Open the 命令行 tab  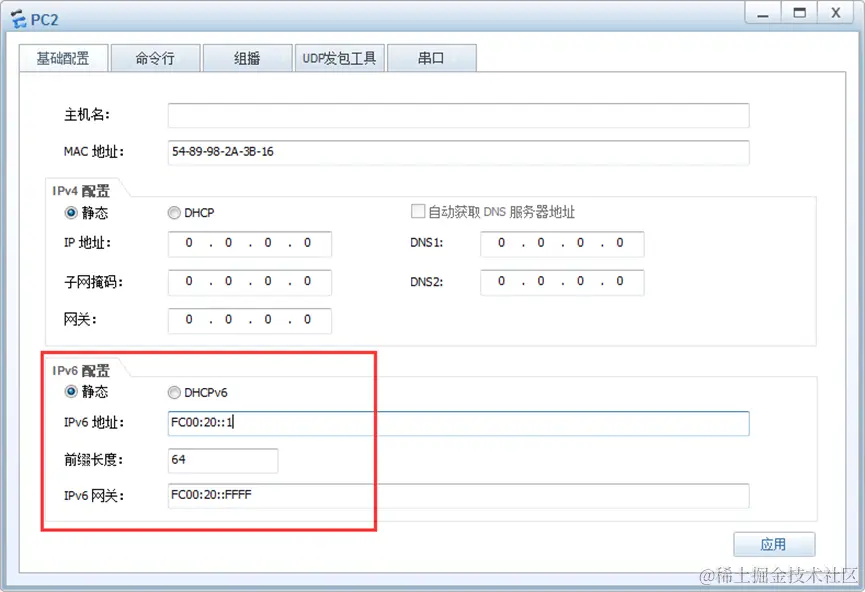155,58
